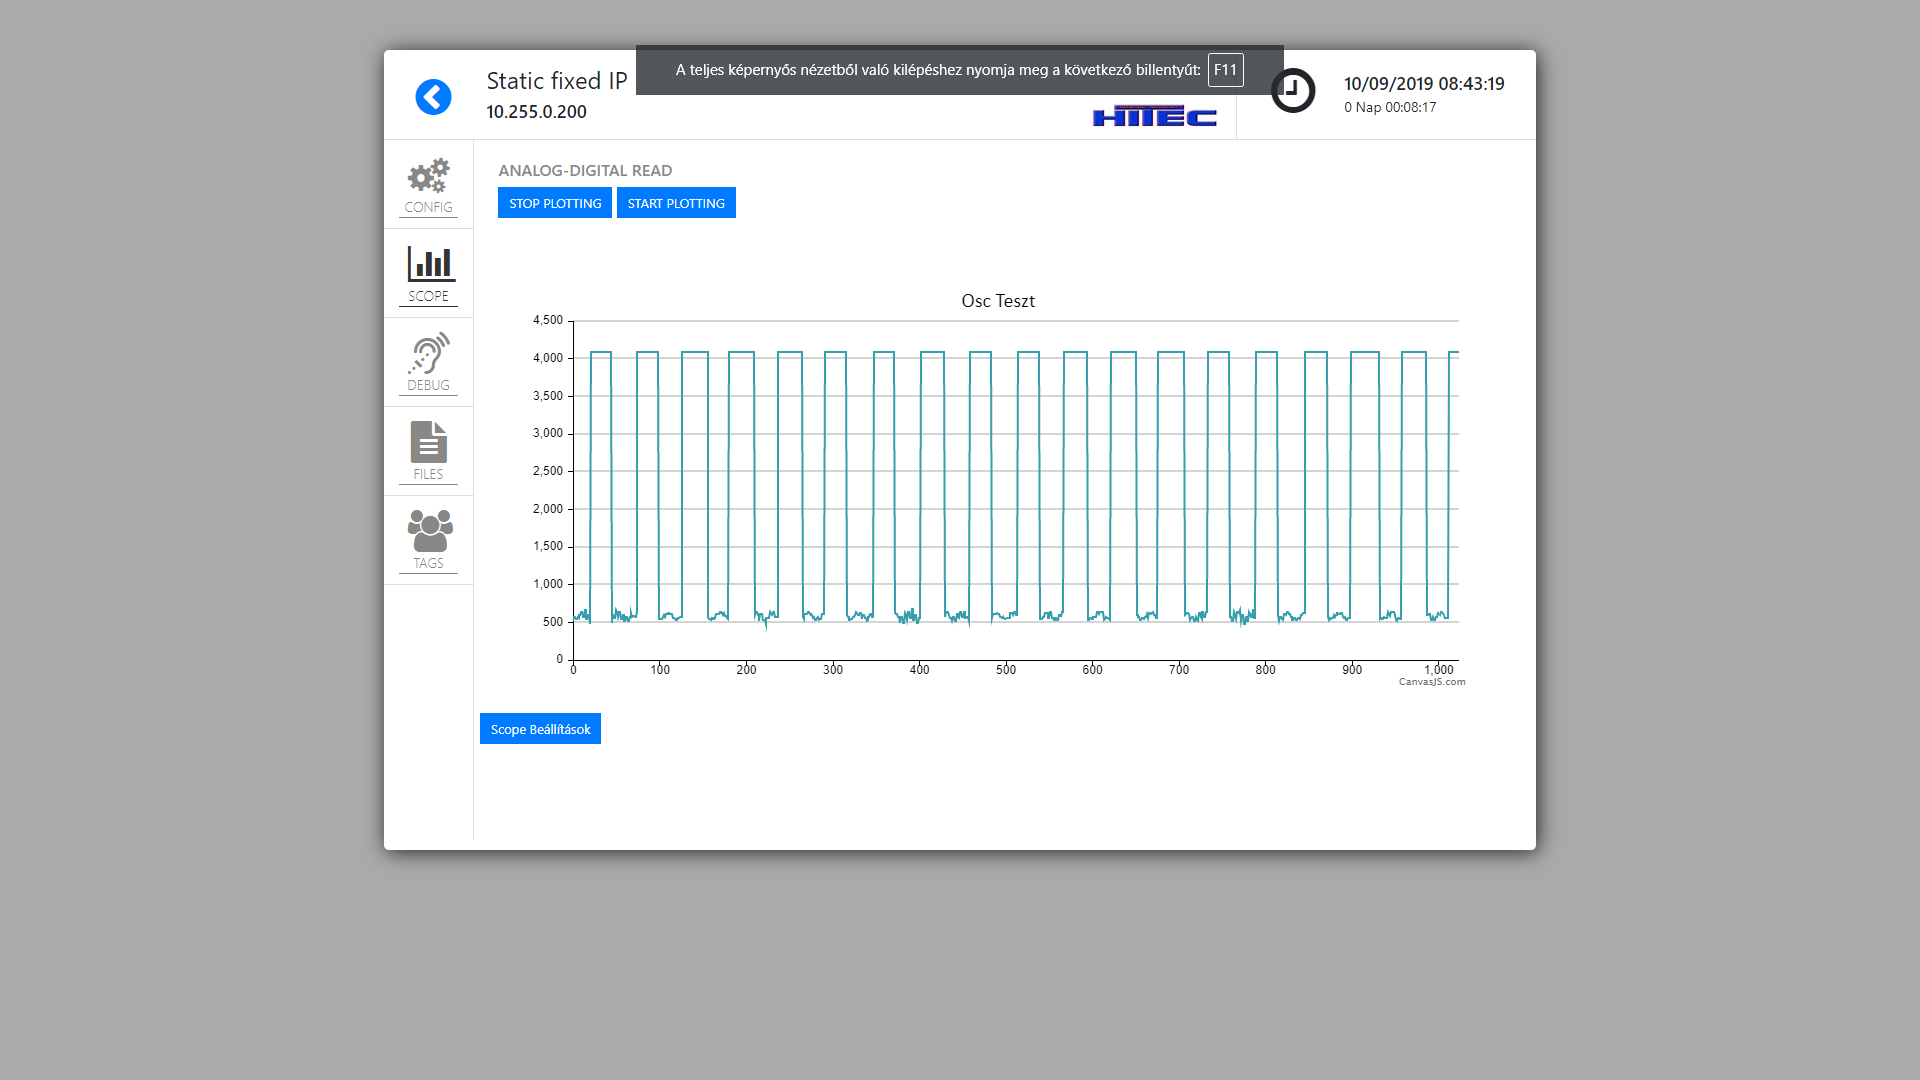Click inside the oscilloscope chart plot area
This screenshot has width=1920, height=1080.
click(x=1015, y=490)
